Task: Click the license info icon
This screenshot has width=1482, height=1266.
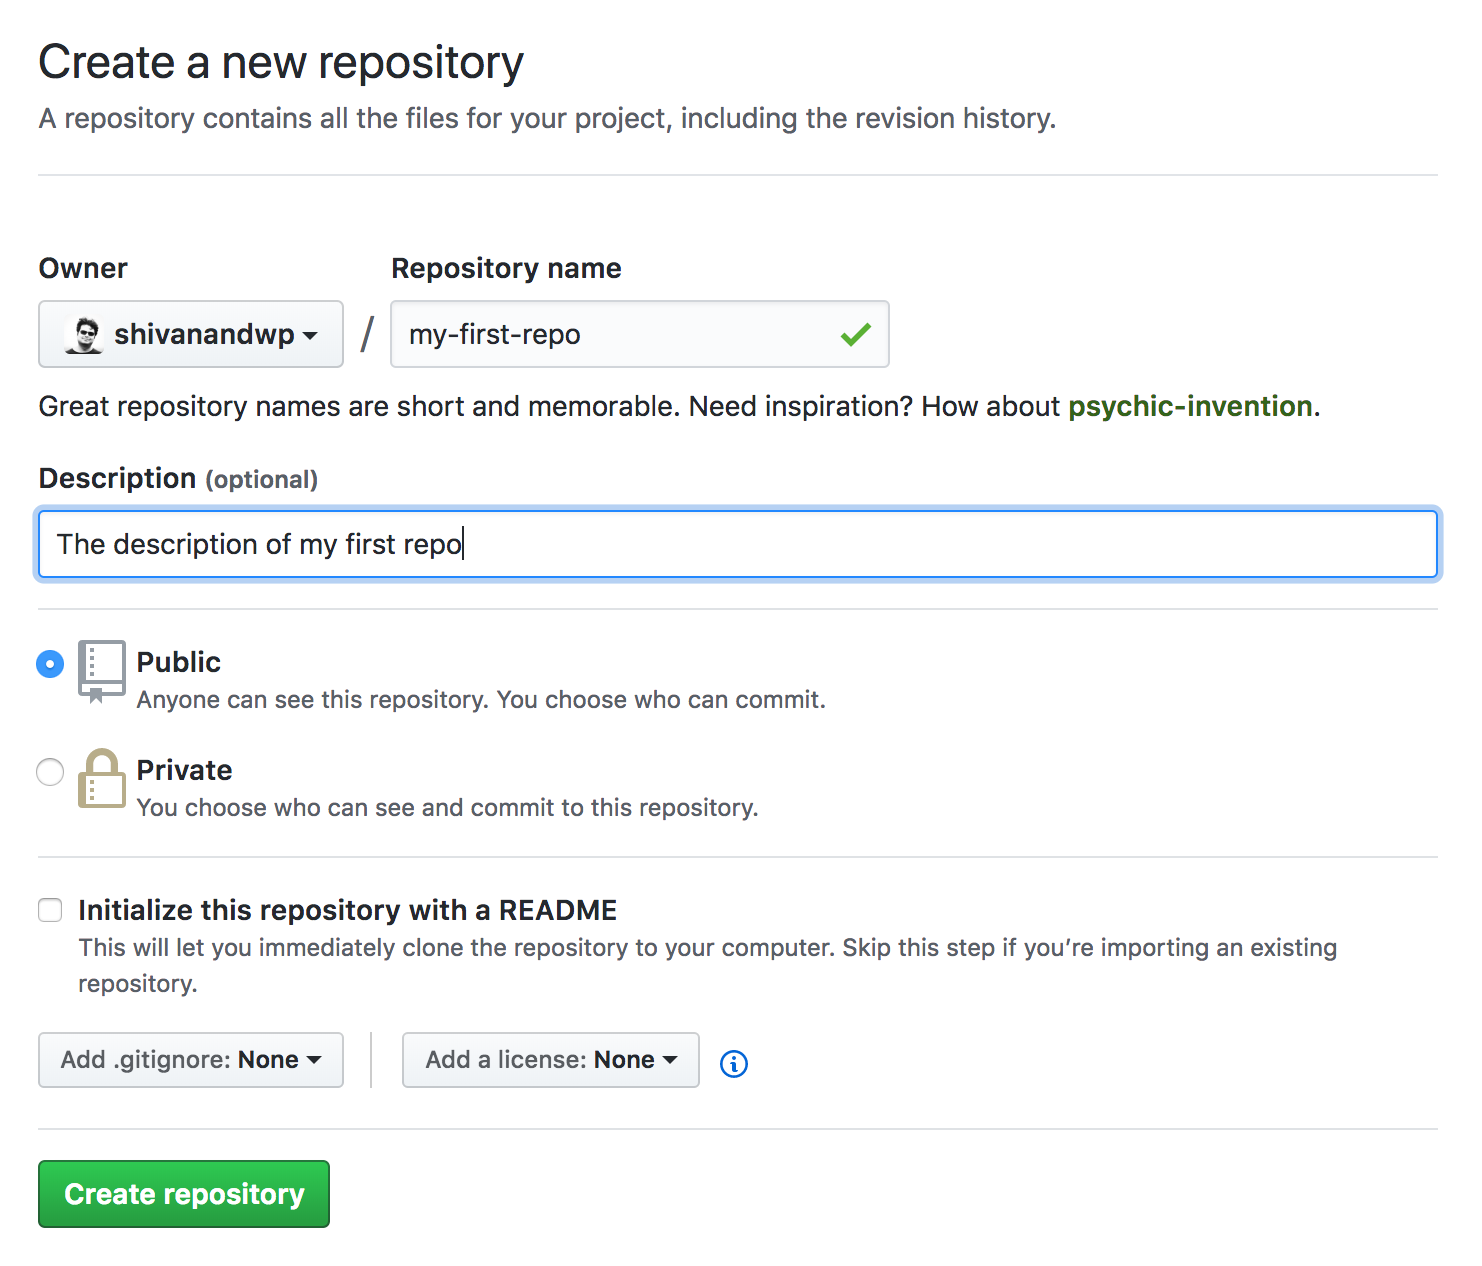Action: pyautogui.click(x=734, y=1064)
